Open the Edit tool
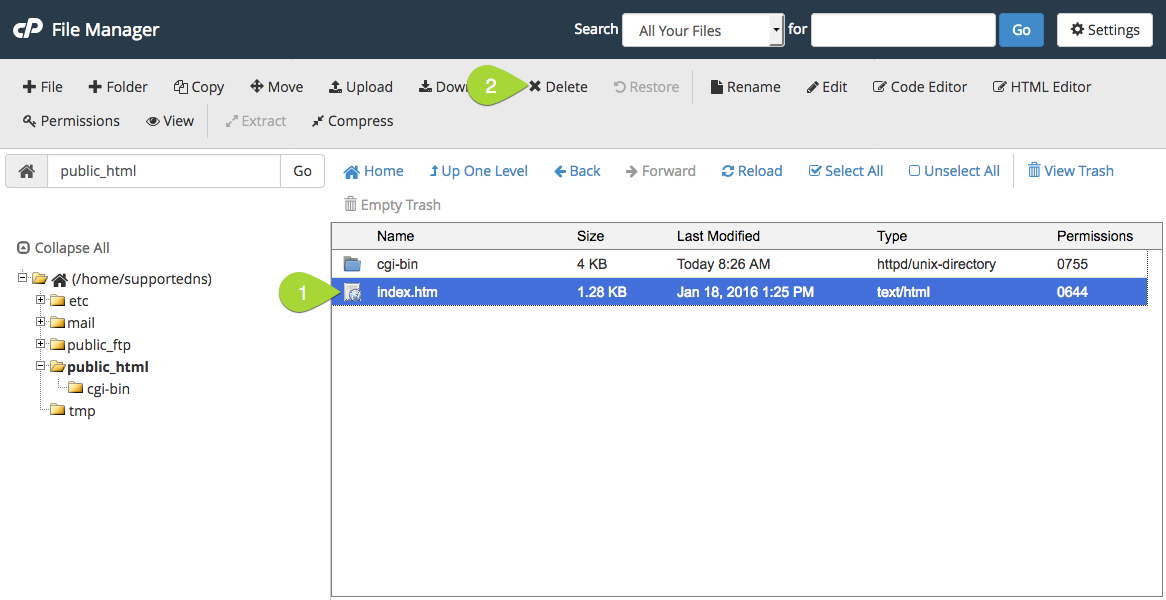The image size is (1166, 600). [827, 87]
